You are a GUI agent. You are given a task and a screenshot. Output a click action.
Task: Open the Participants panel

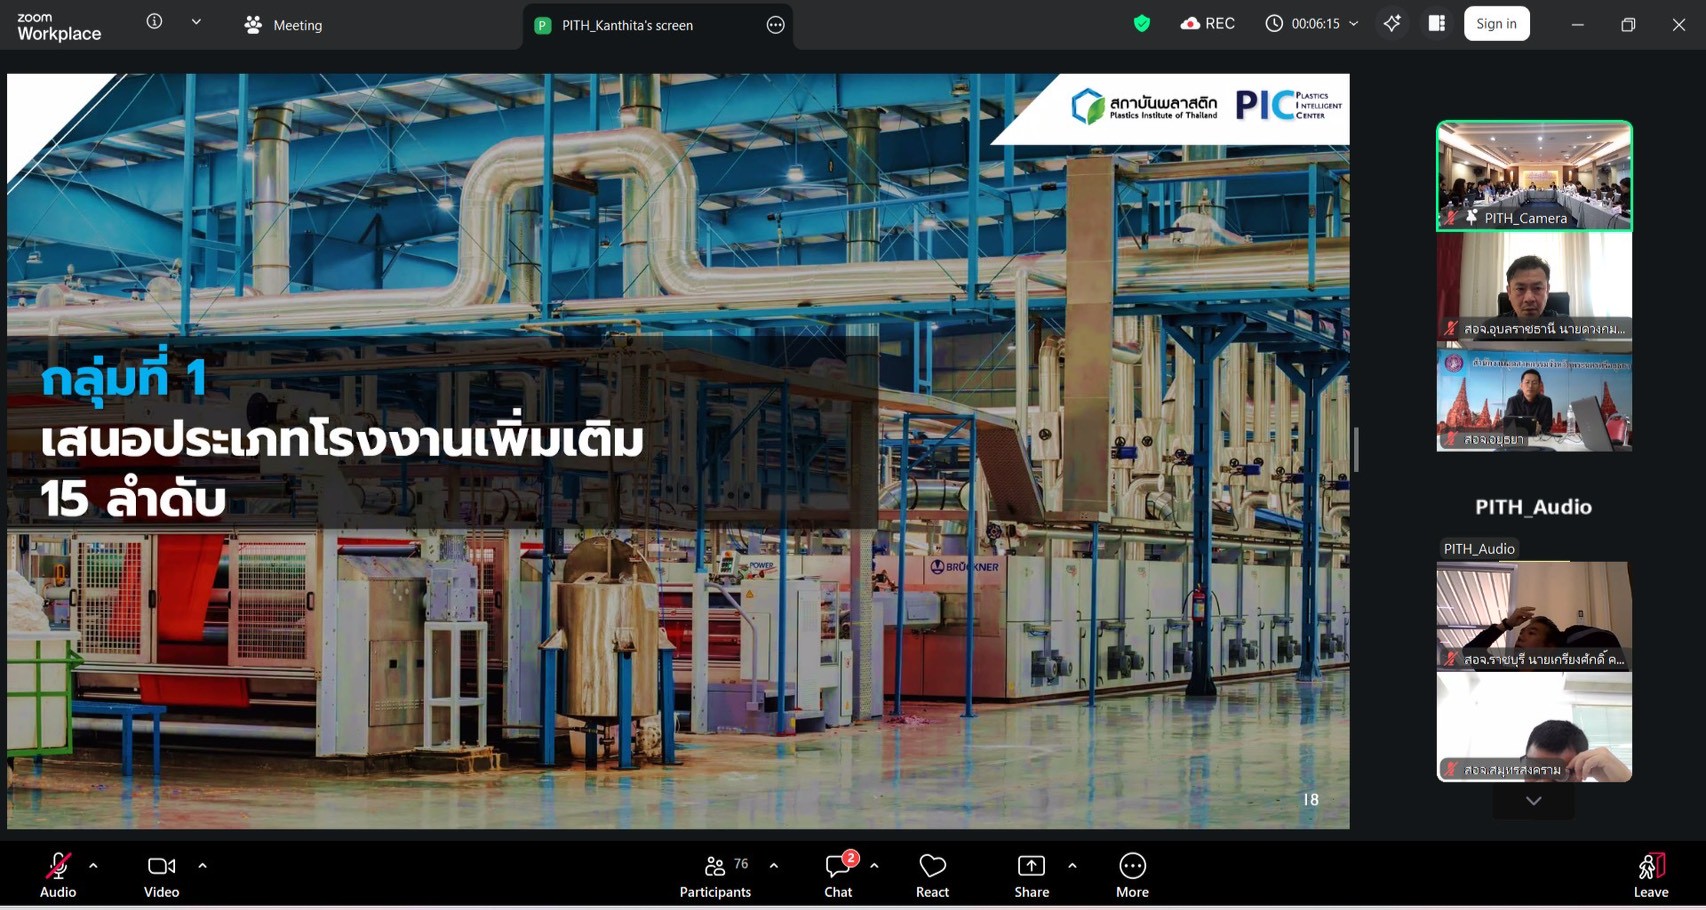click(x=715, y=875)
